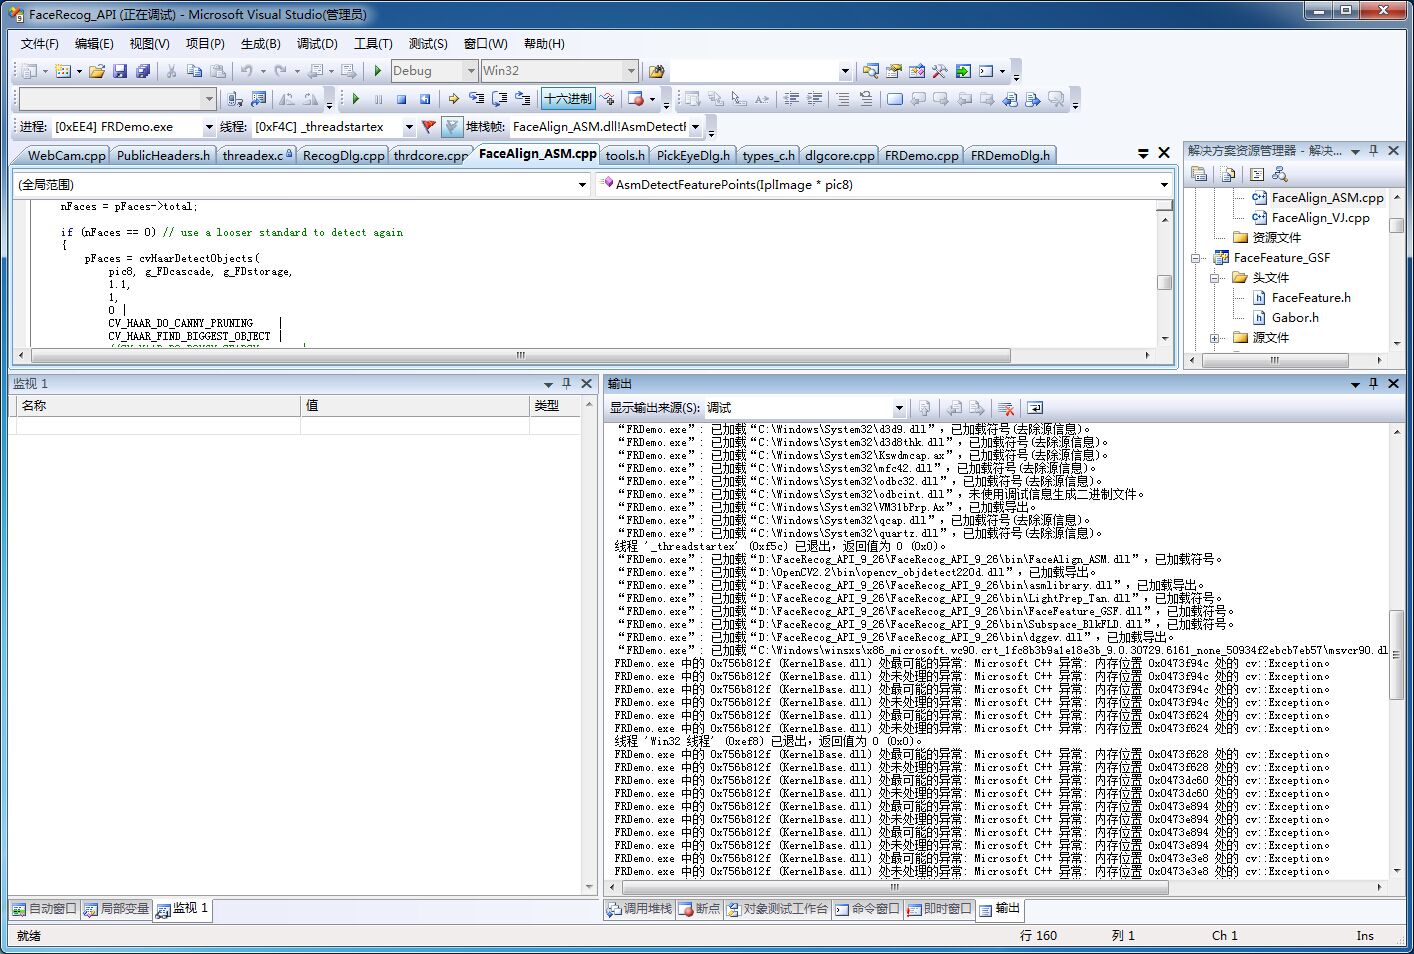Open the 断点 (Breakpoints) tab

700,909
